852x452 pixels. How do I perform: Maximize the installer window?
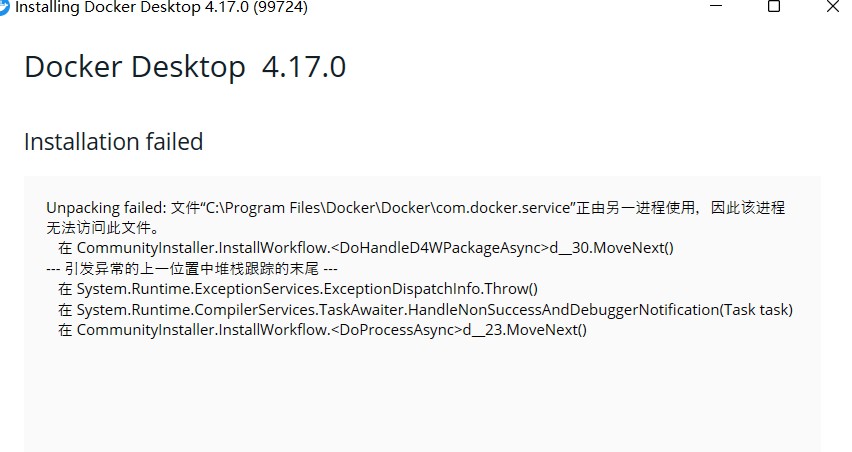(774, 6)
